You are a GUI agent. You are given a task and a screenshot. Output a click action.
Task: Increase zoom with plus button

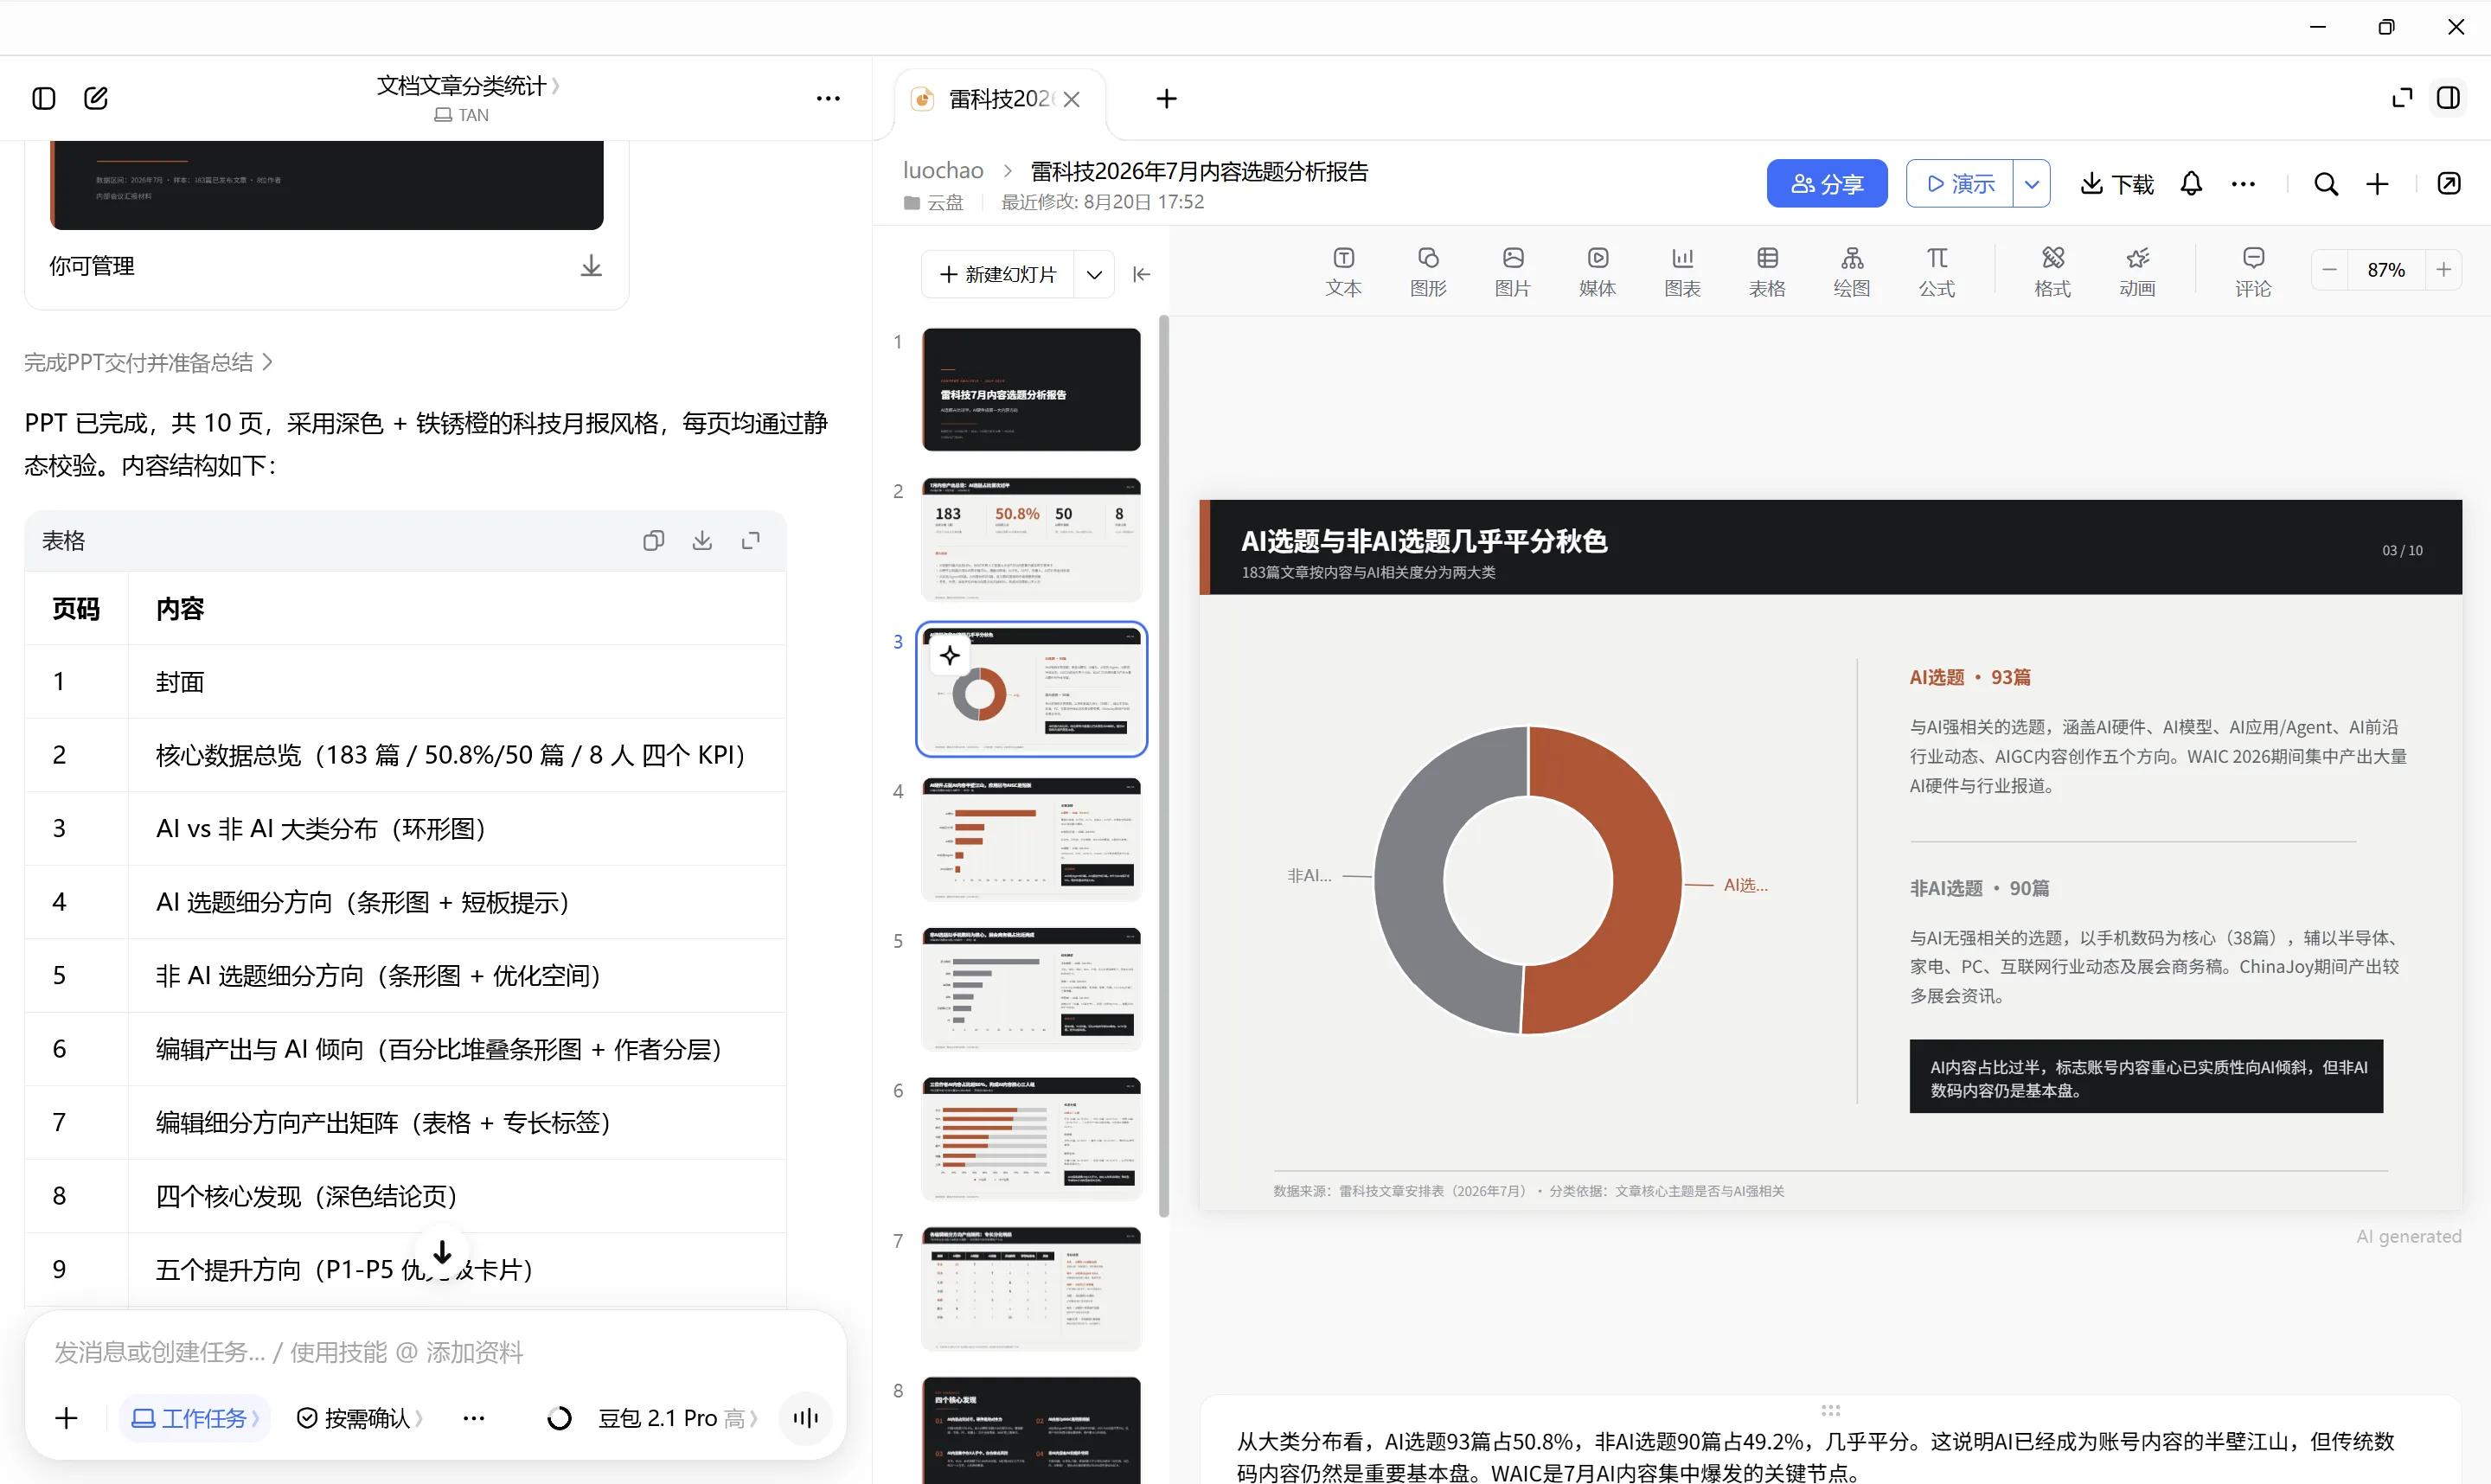(x=2443, y=270)
